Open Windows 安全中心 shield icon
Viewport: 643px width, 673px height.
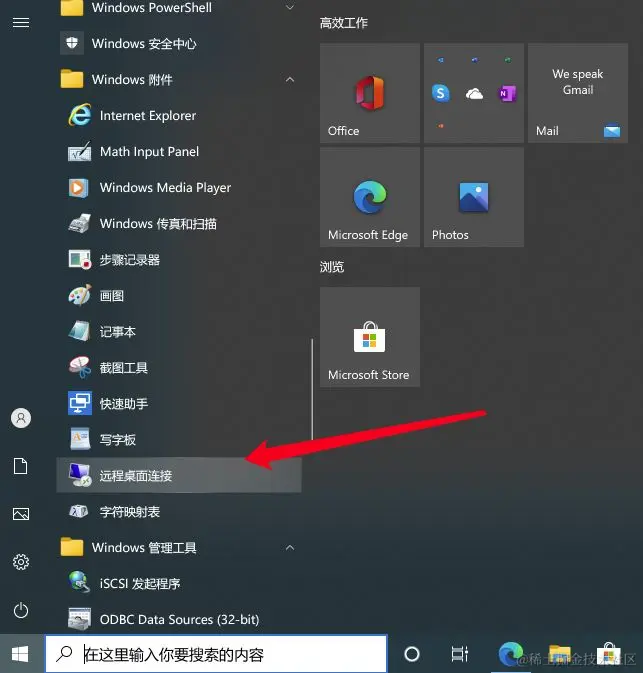tap(72, 43)
